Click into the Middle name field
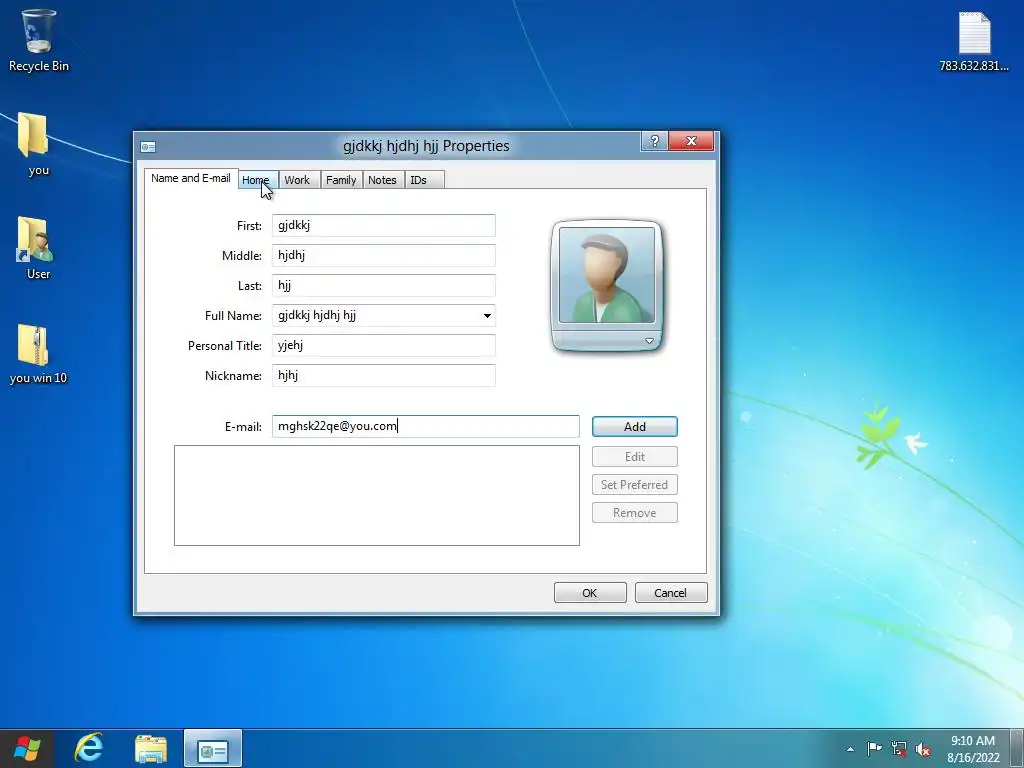1024x768 pixels. pos(383,255)
